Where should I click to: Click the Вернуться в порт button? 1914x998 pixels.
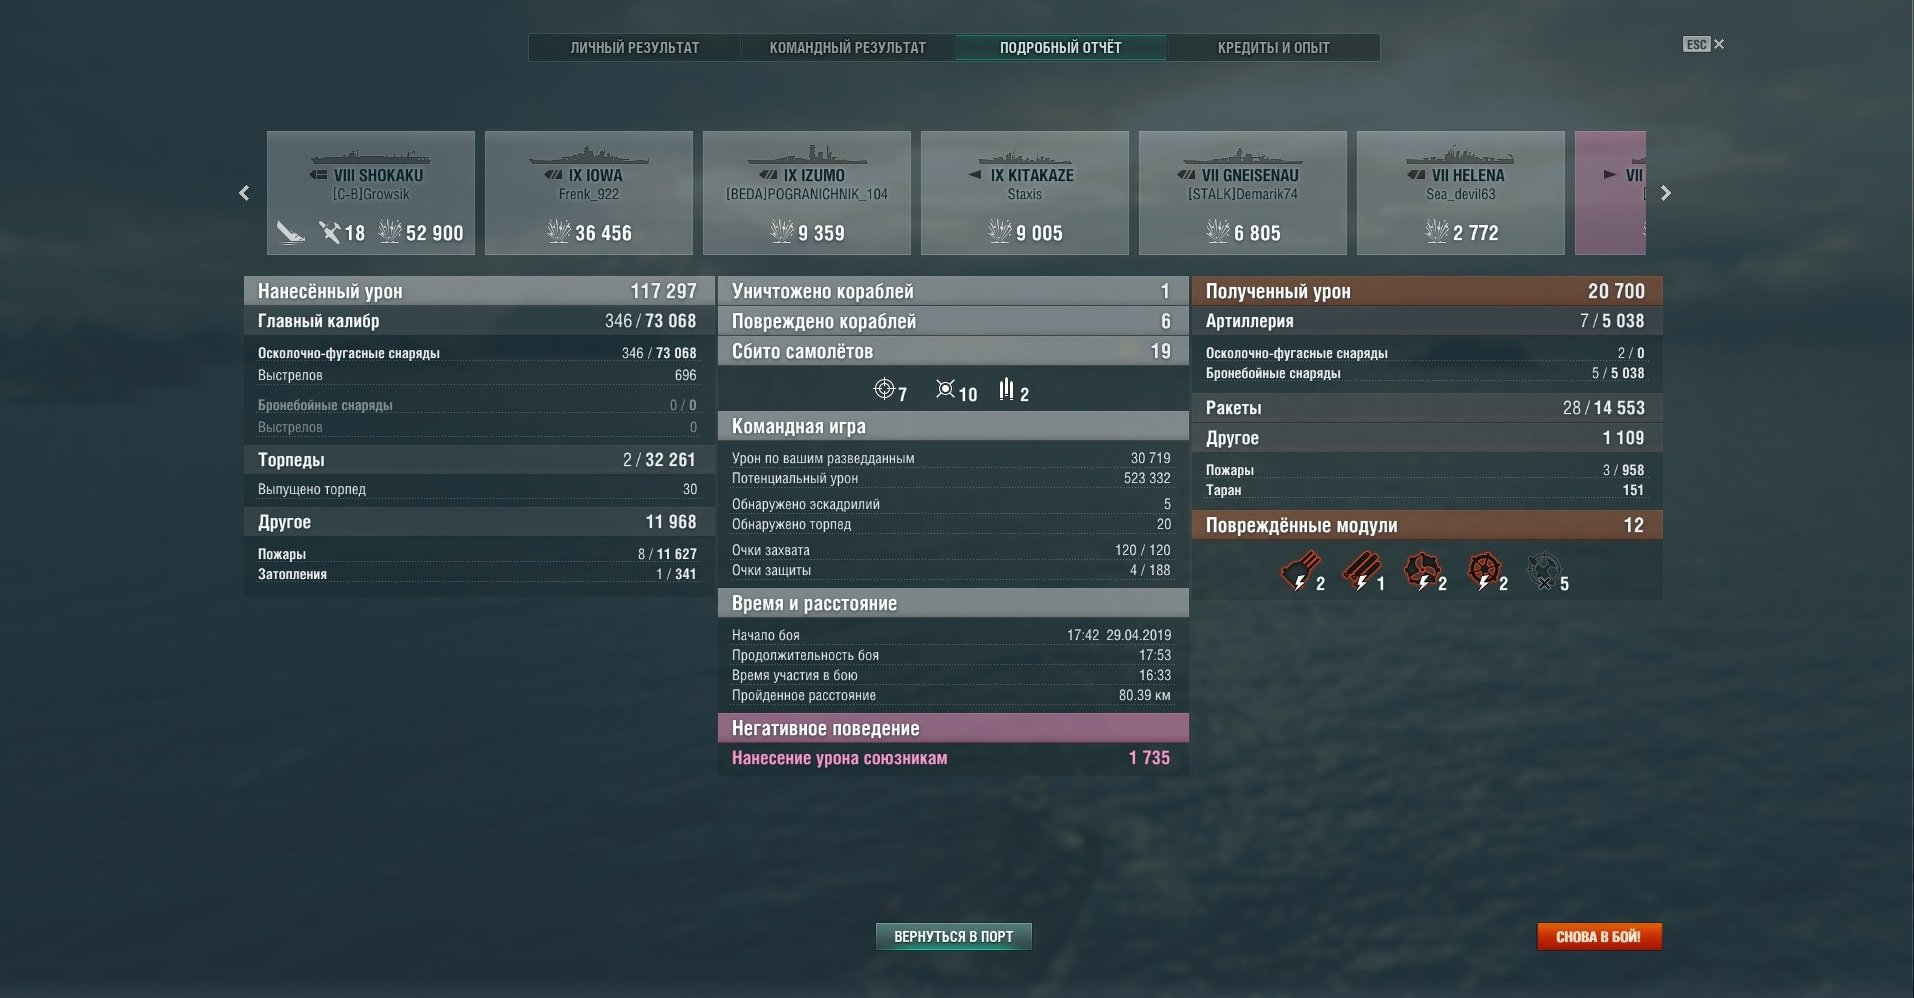(953, 936)
